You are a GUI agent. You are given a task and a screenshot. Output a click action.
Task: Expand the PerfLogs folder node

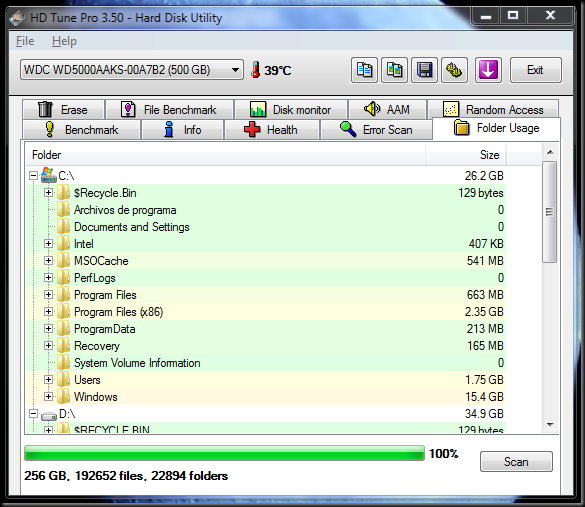click(x=48, y=278)
